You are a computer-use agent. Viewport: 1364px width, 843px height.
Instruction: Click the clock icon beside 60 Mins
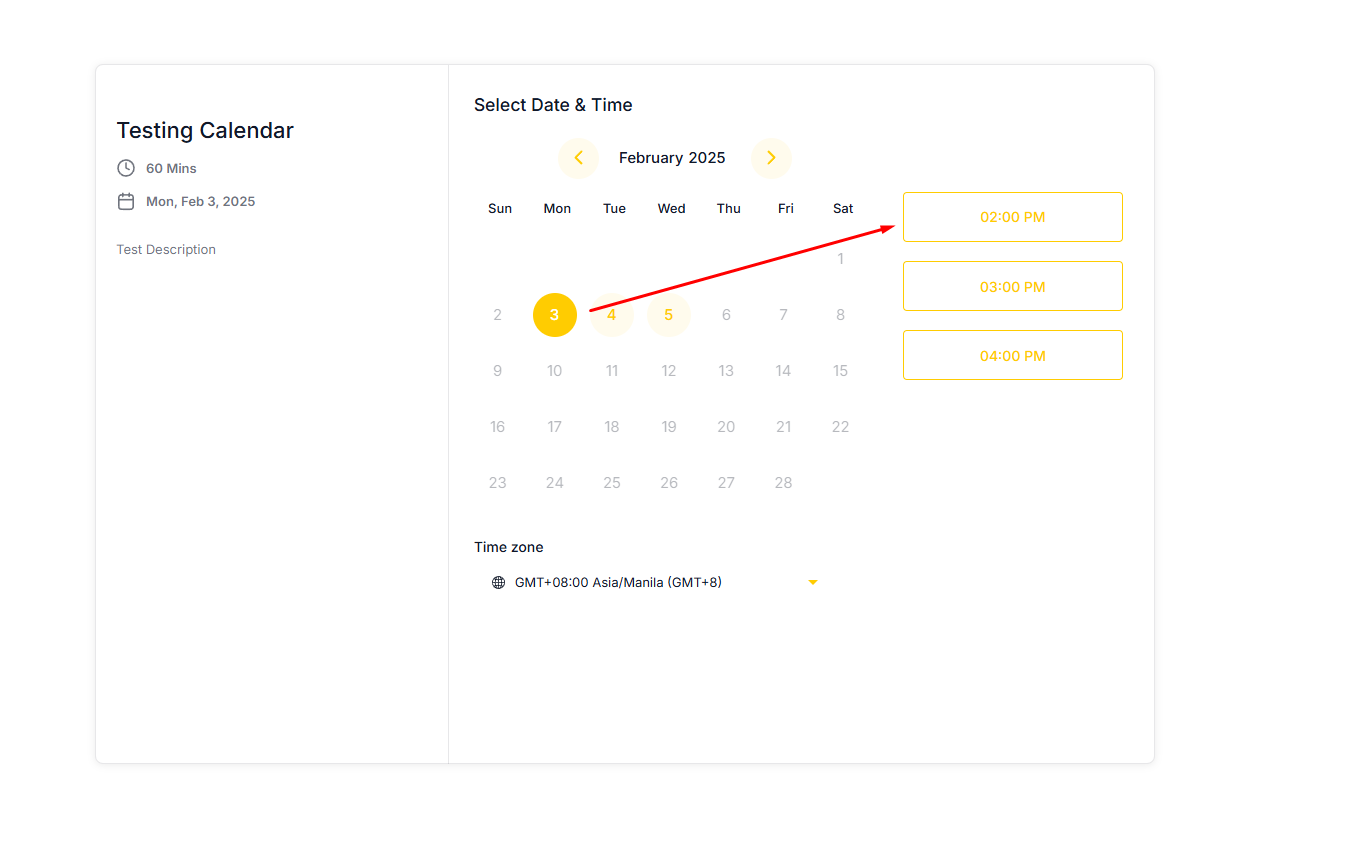pos(126,168)
